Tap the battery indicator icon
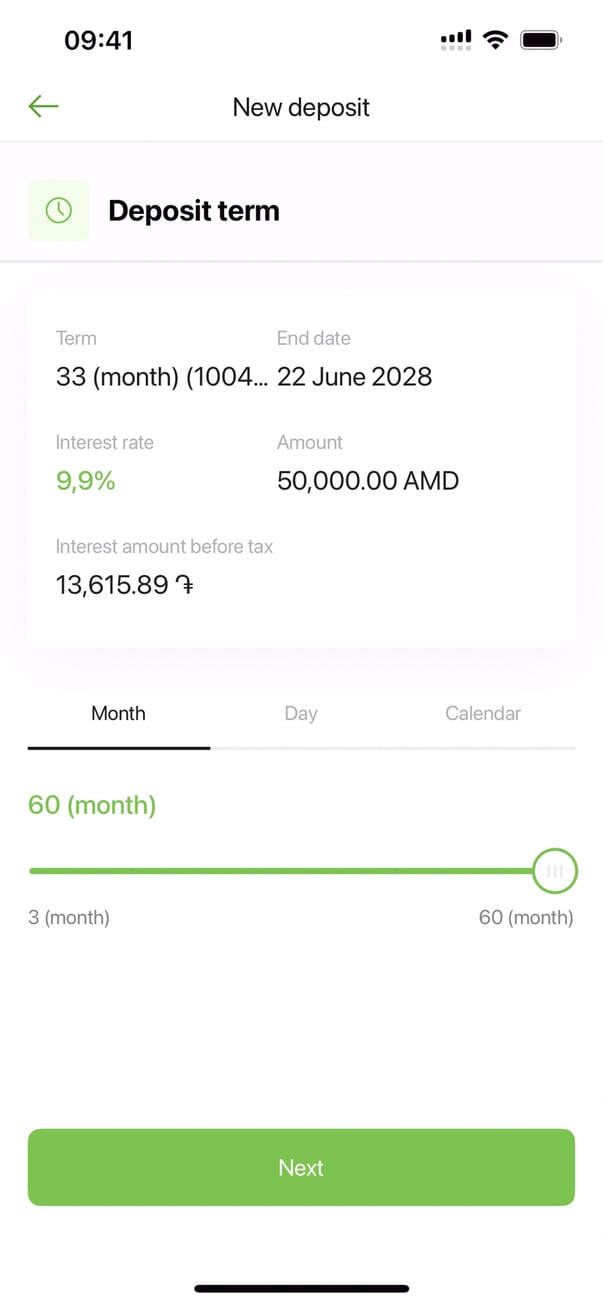Image resolution: width=603 pixels, height=1305 pixels. point(541,40)
